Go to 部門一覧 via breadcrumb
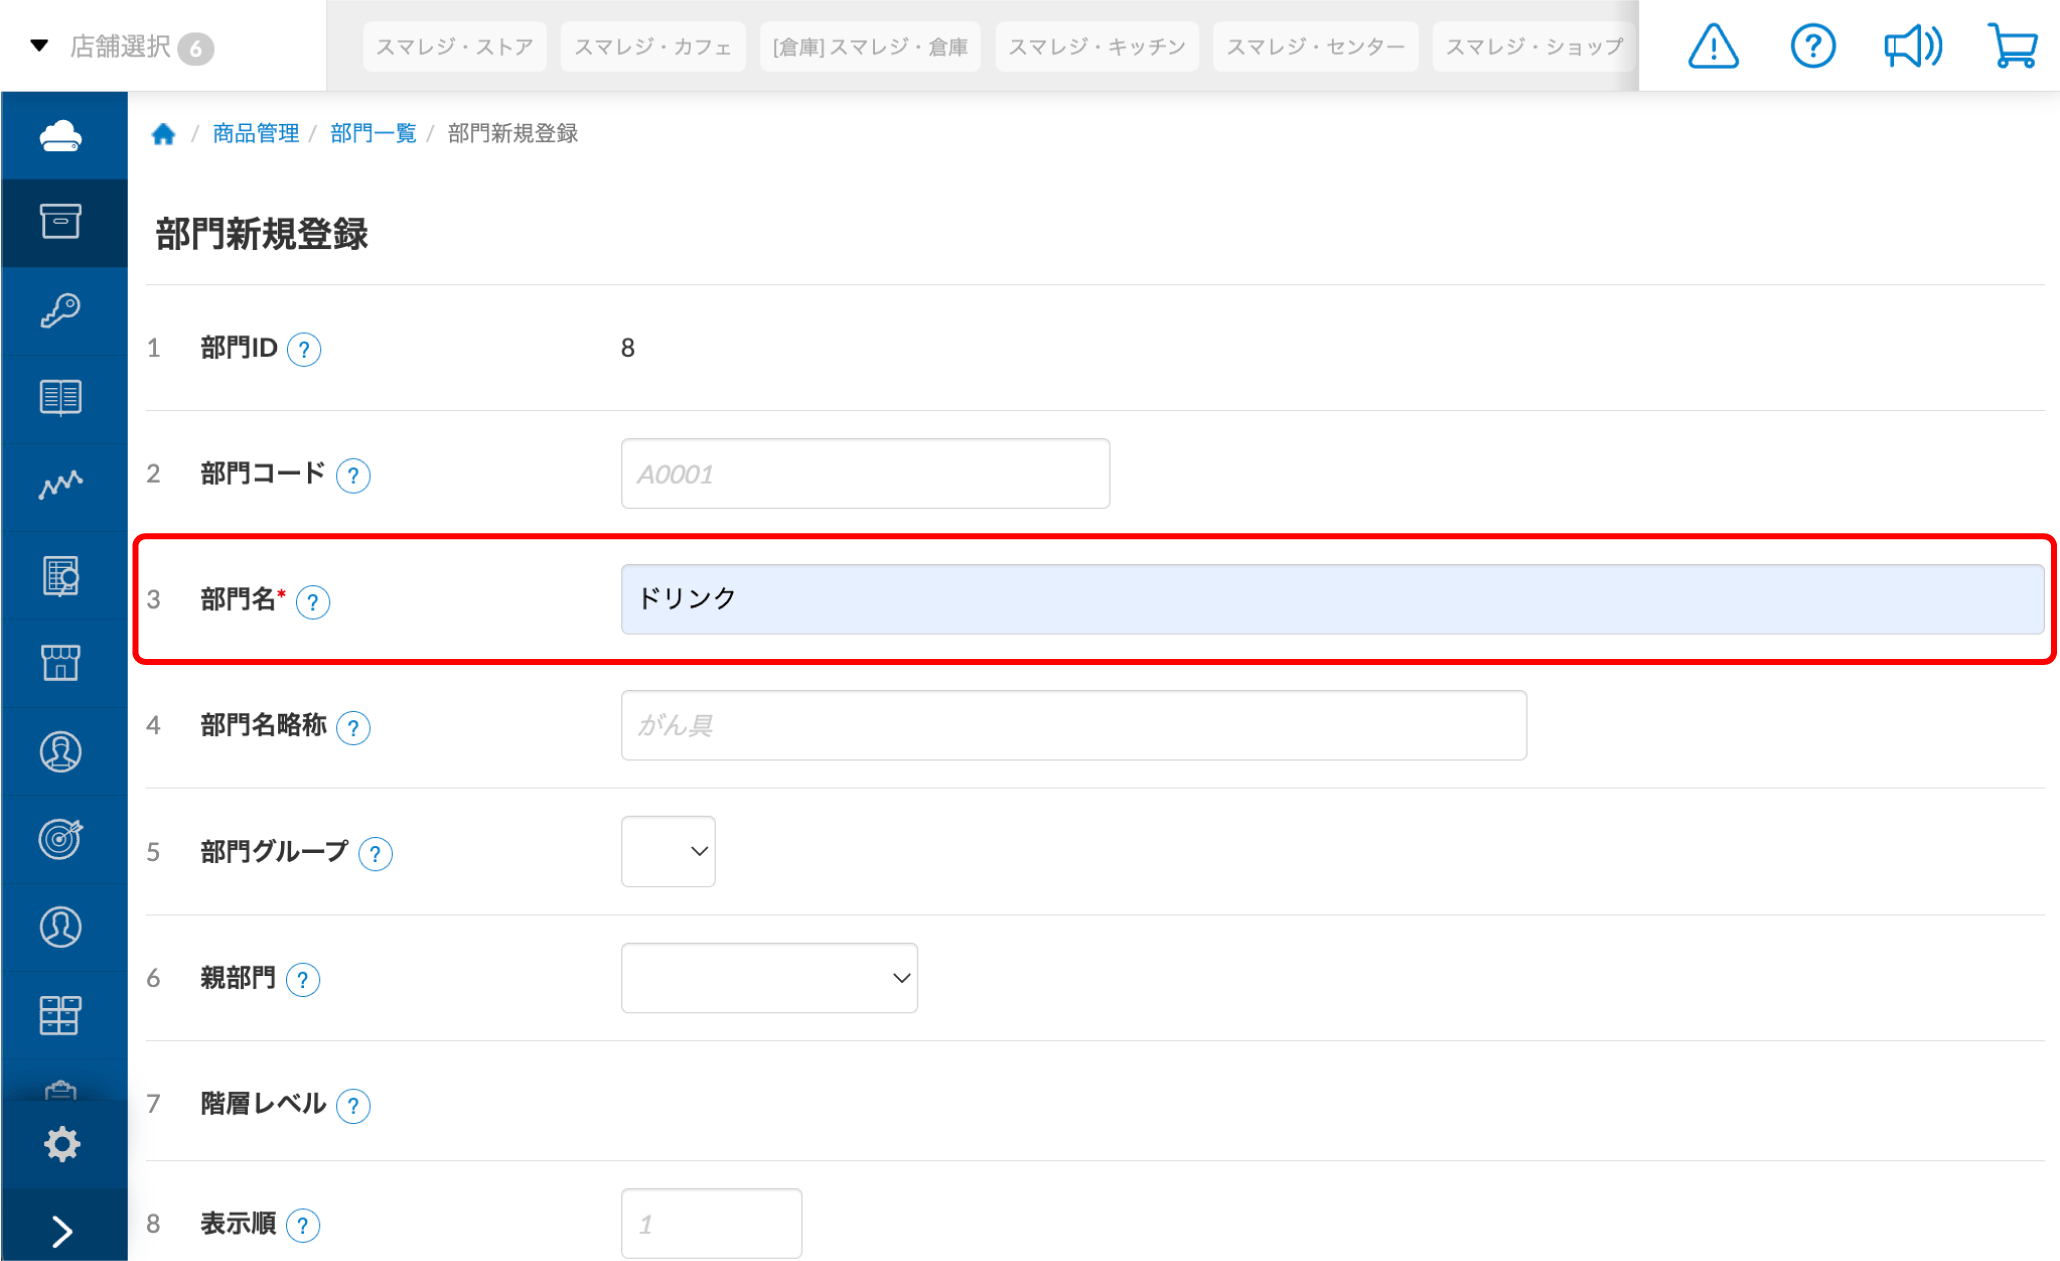This screenshot has width=2060, height=1261. pos(372,133)
